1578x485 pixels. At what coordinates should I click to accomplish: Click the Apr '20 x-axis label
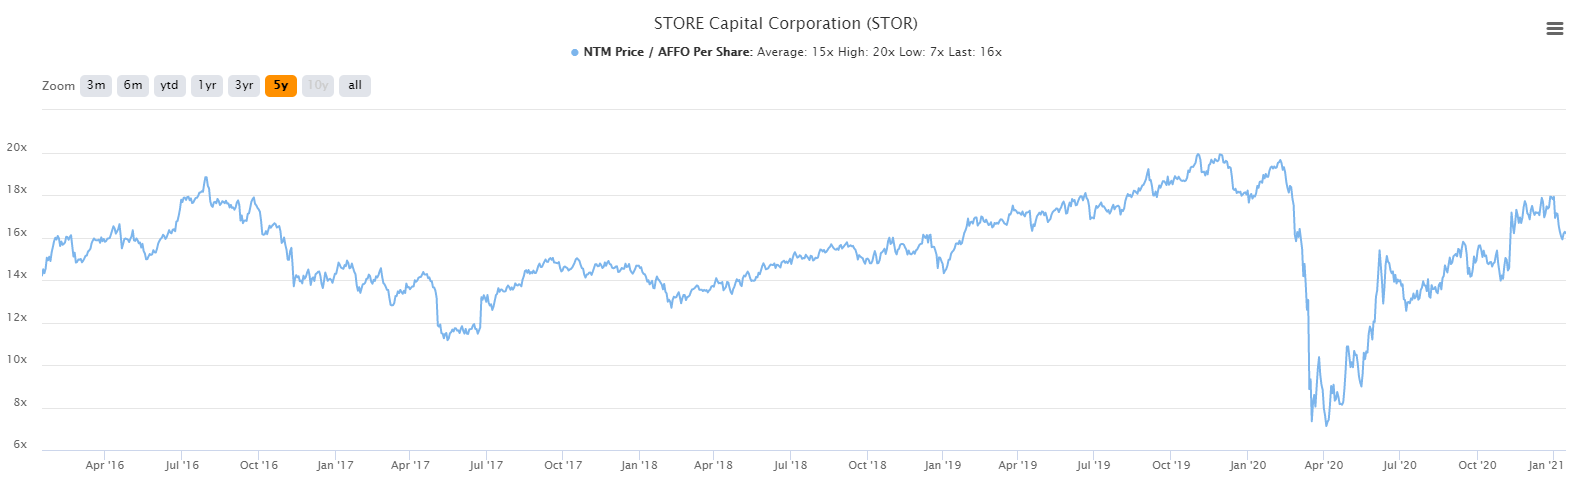pyautogui.click(x=1324, y=465)
